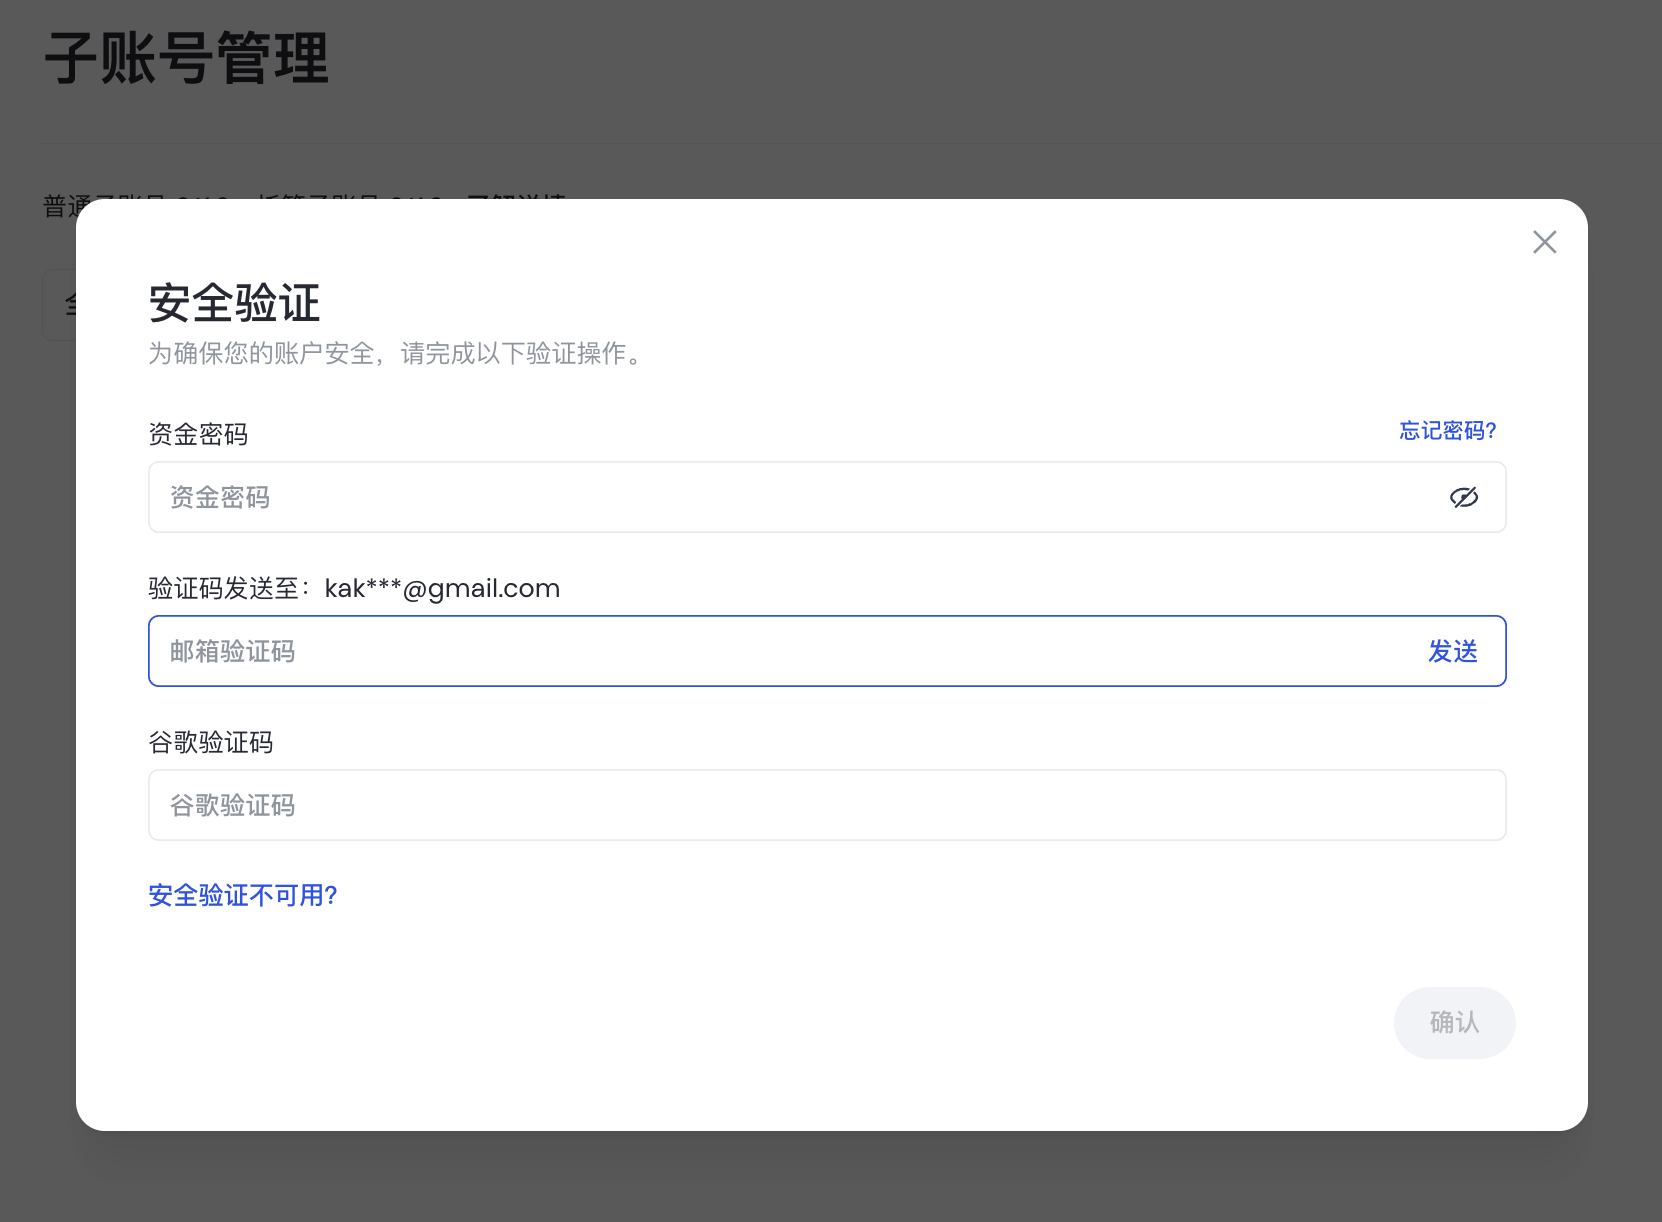Click the partially covered 了解详情 link
The image size is (1662, 1222).
[516, 196]
